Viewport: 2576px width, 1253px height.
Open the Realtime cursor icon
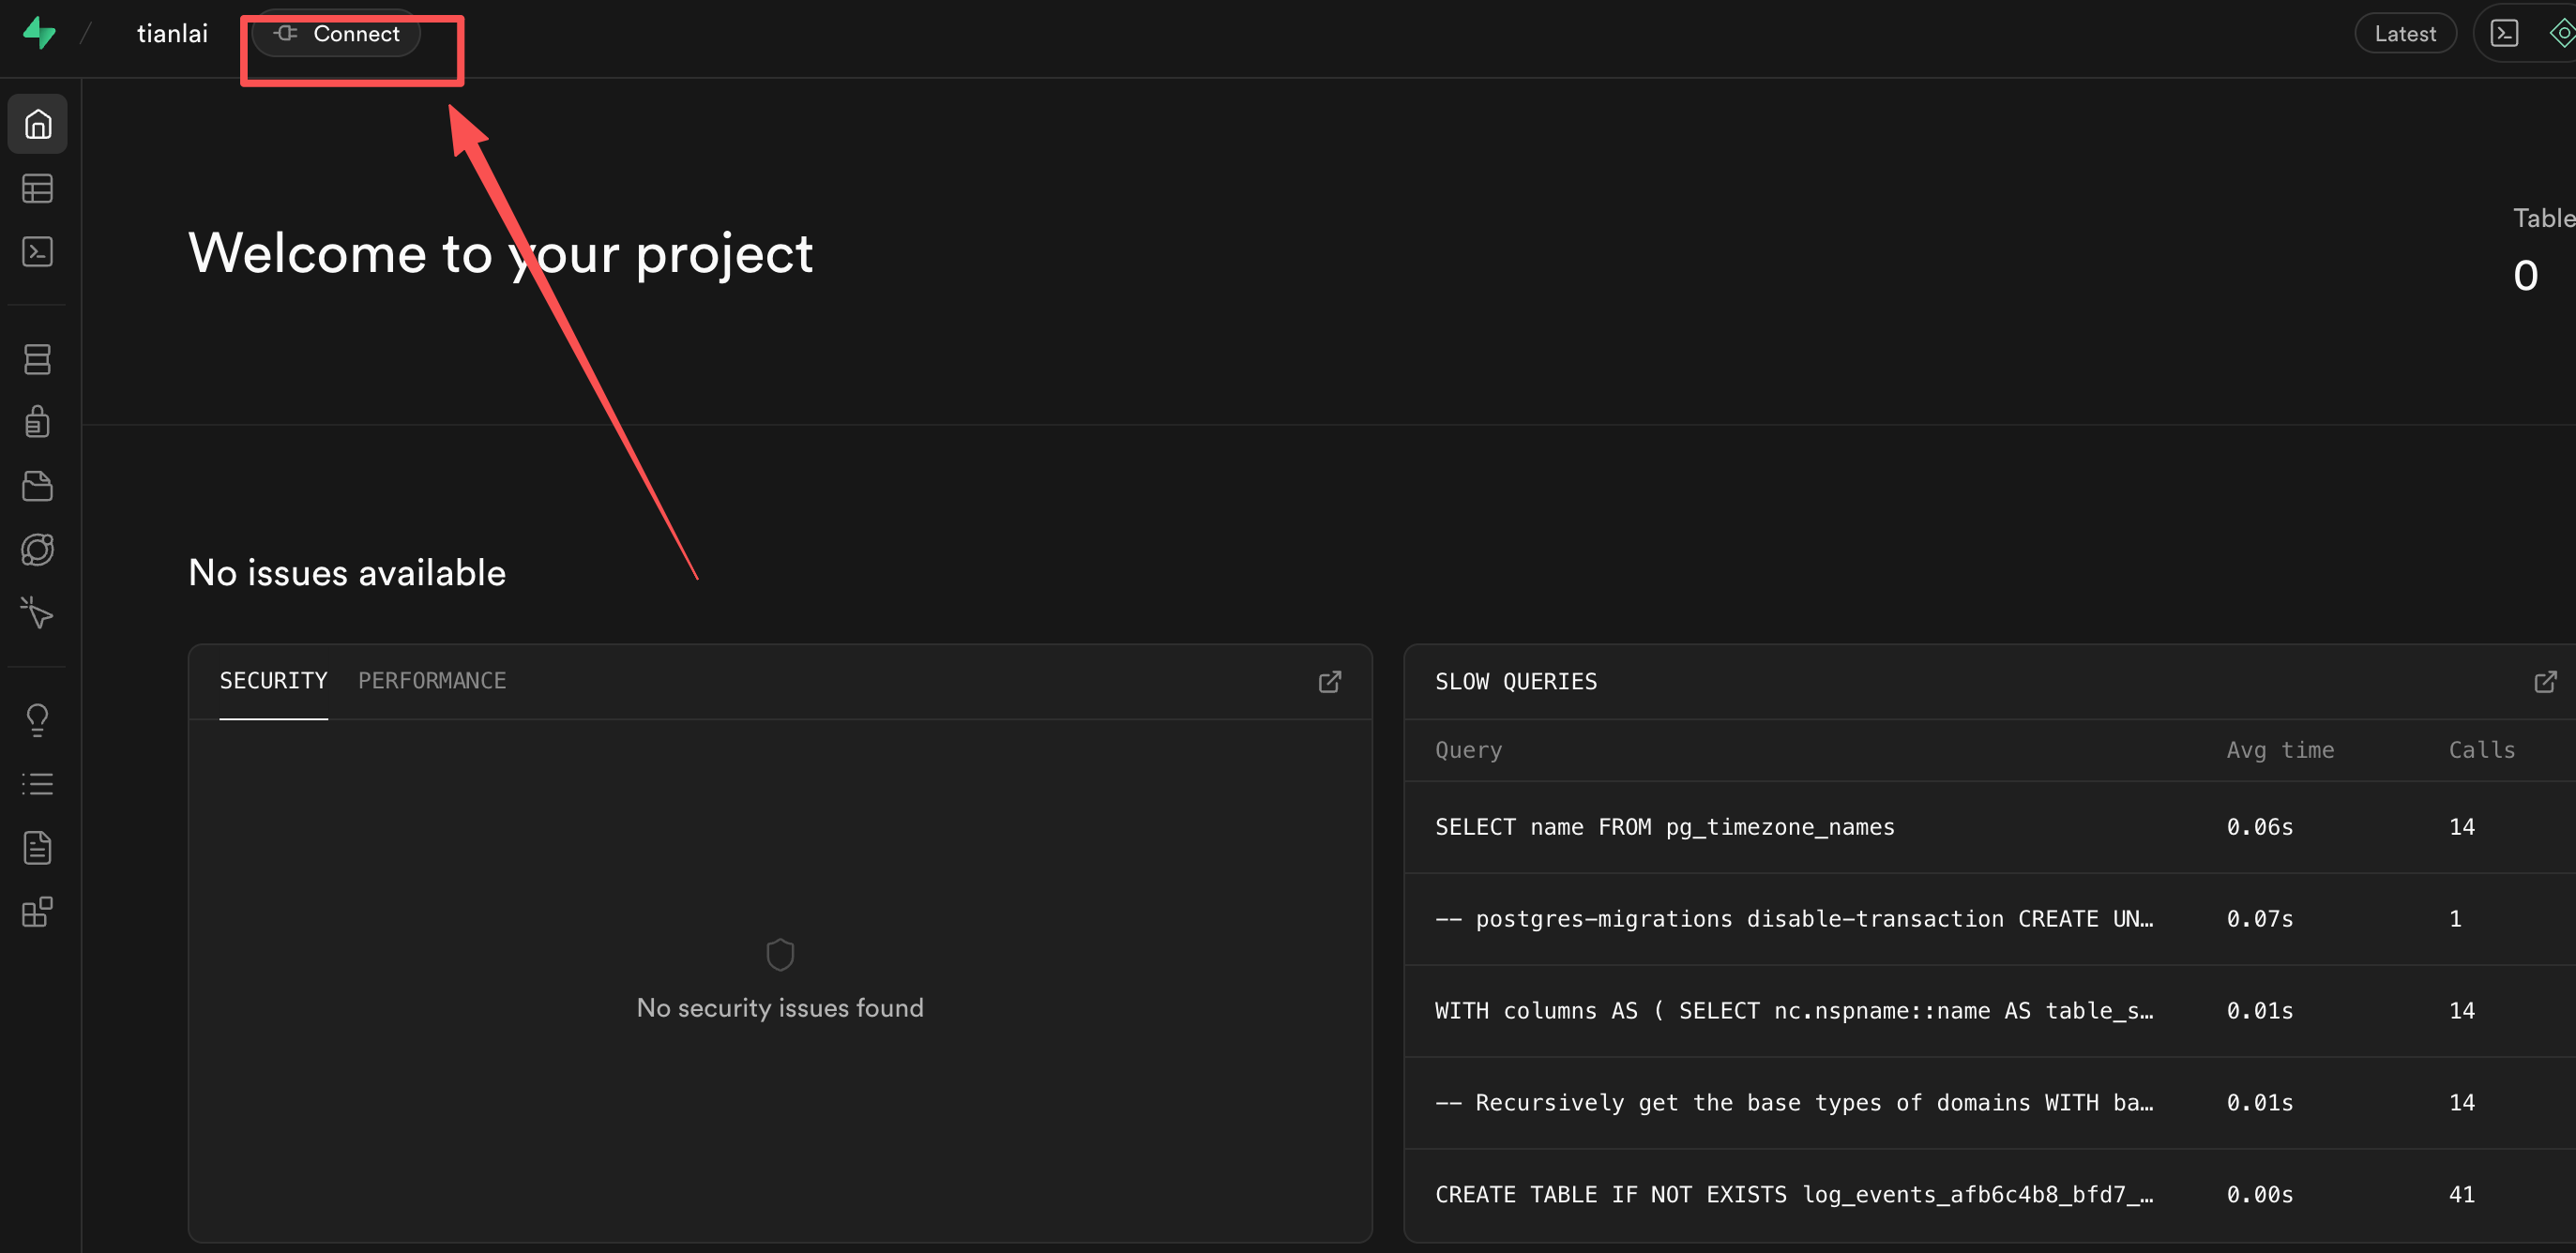[37, 612]
